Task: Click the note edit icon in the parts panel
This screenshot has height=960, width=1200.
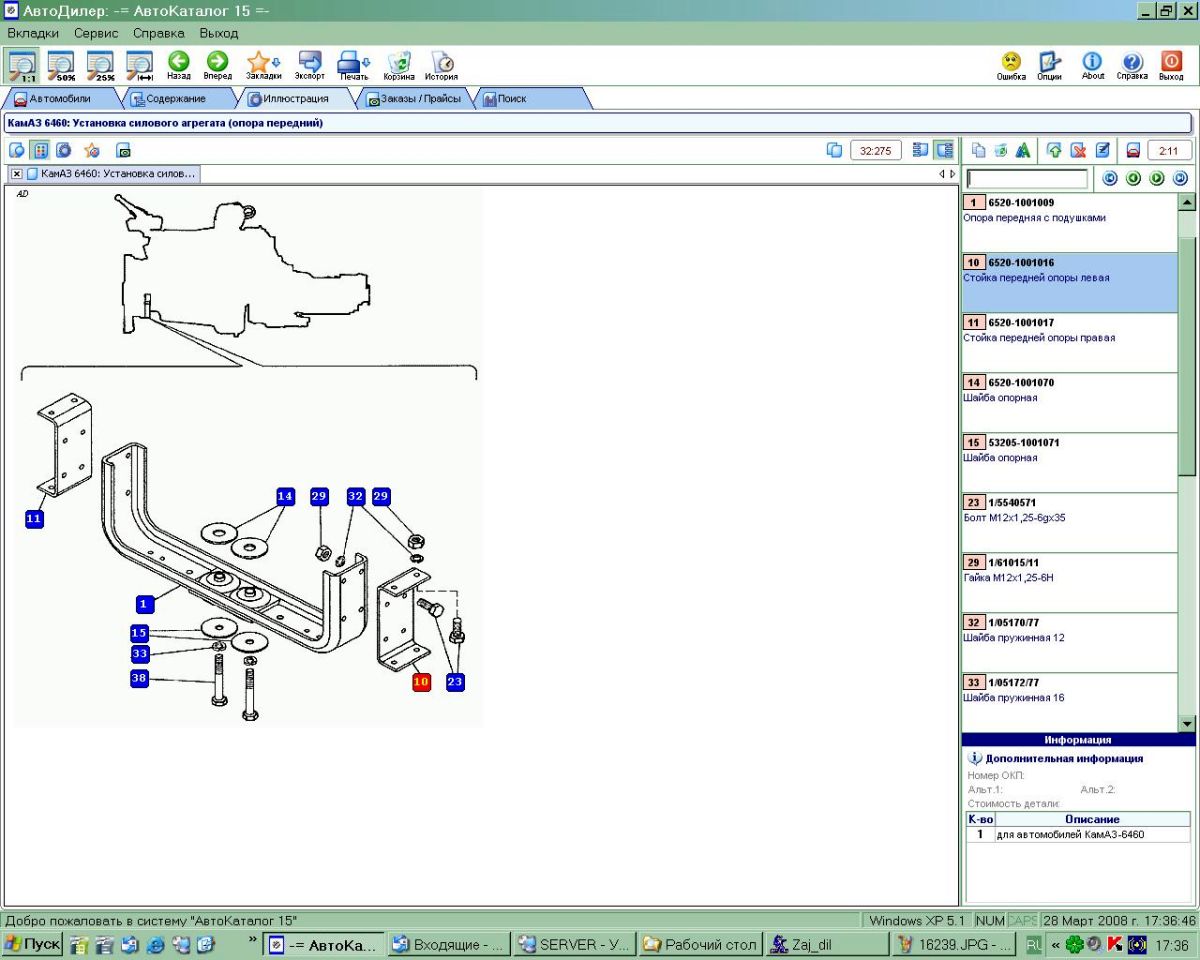Action: 1102,150
